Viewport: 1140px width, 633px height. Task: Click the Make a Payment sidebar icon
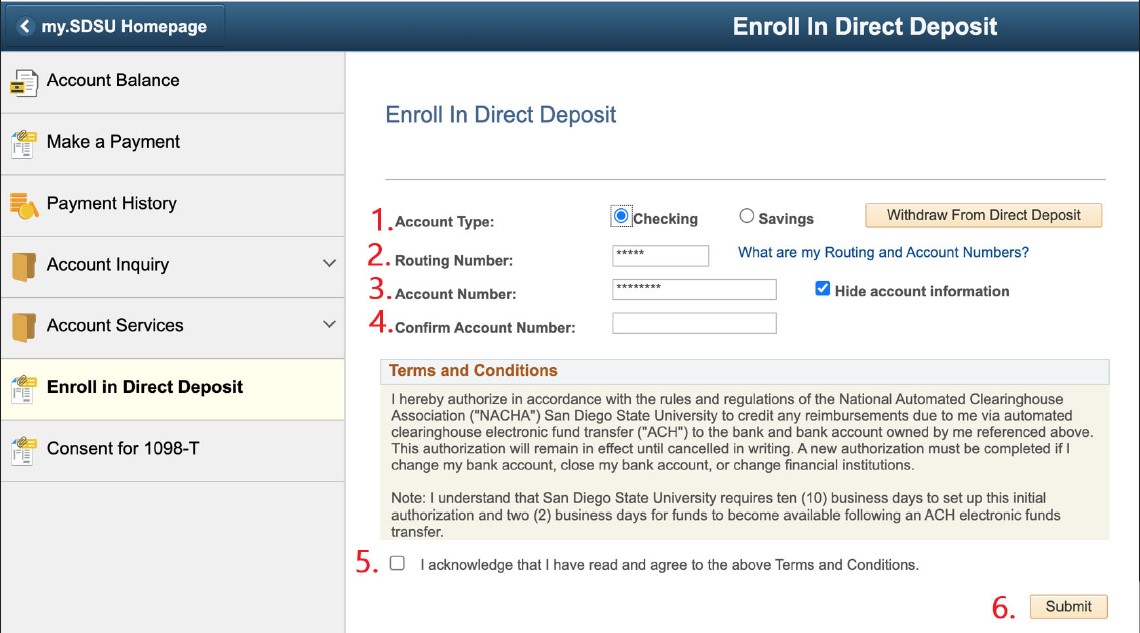pos(23,144)
